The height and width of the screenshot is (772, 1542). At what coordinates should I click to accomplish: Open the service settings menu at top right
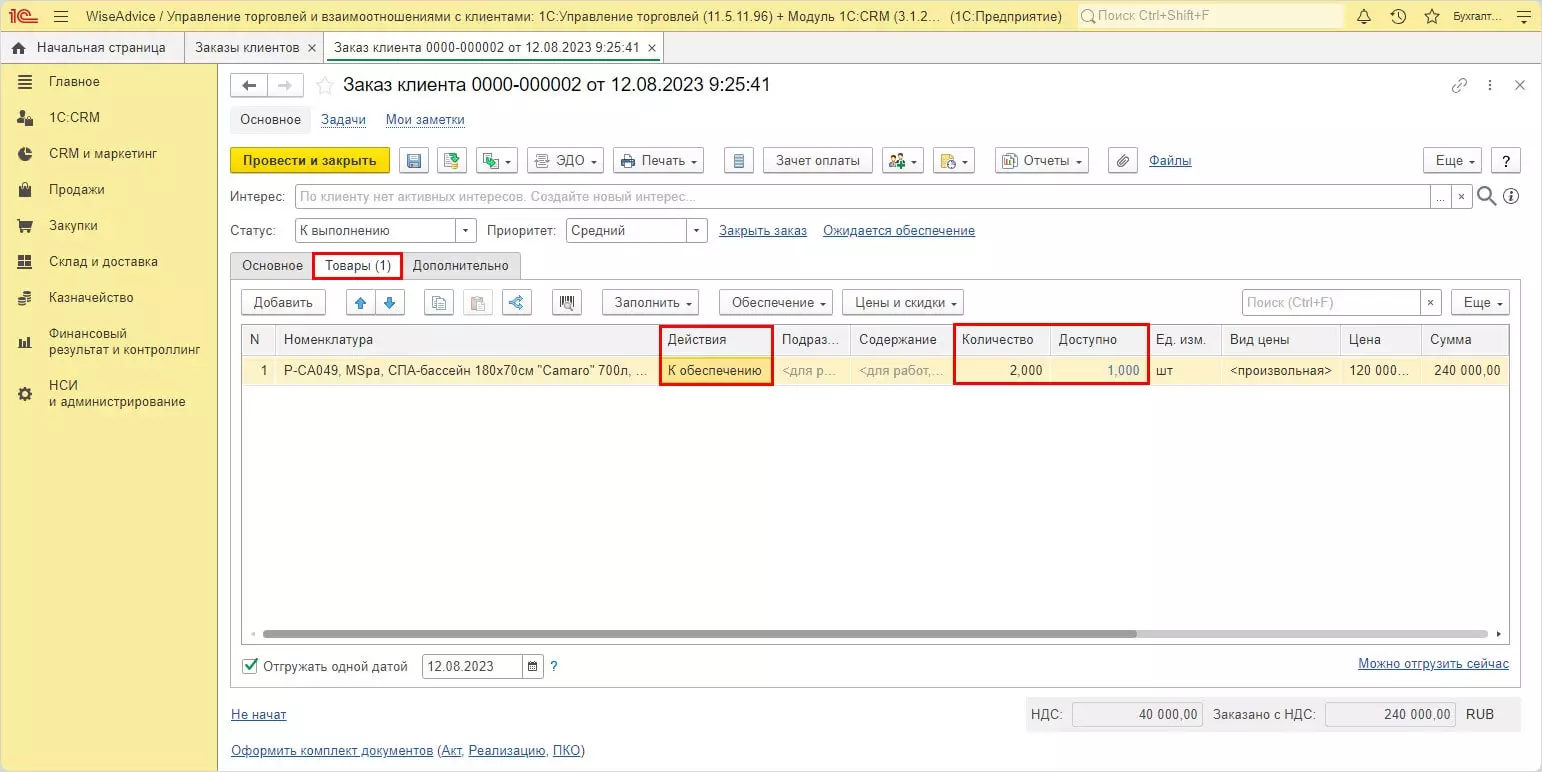(1523, 16)
